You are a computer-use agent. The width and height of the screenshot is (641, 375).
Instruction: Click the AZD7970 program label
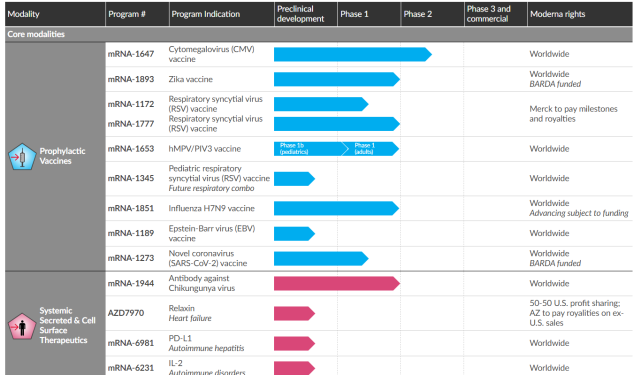pos(126,313)
